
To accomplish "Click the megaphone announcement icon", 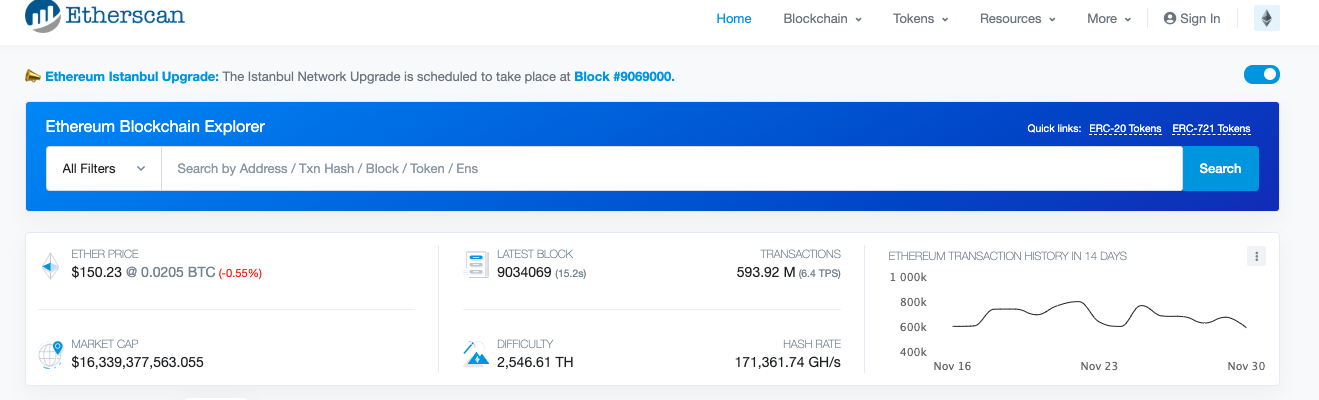I will tap(33, 76).
